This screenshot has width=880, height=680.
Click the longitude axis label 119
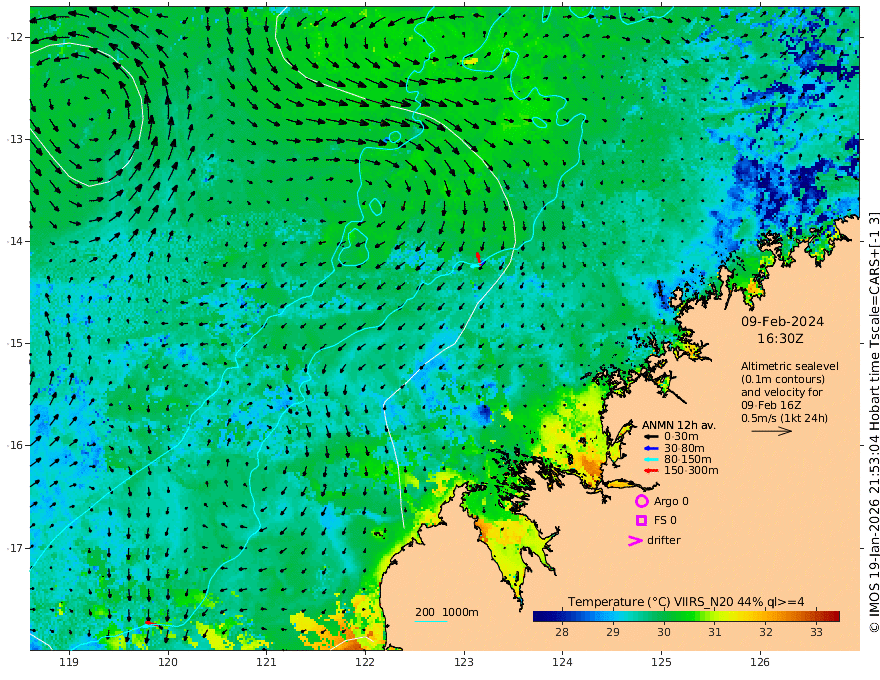[x=69, y=663]
